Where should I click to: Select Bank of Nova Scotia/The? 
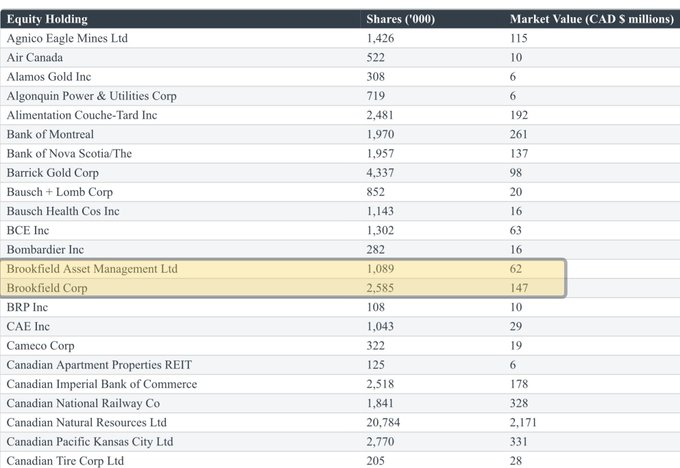click(x=69, y=154)
